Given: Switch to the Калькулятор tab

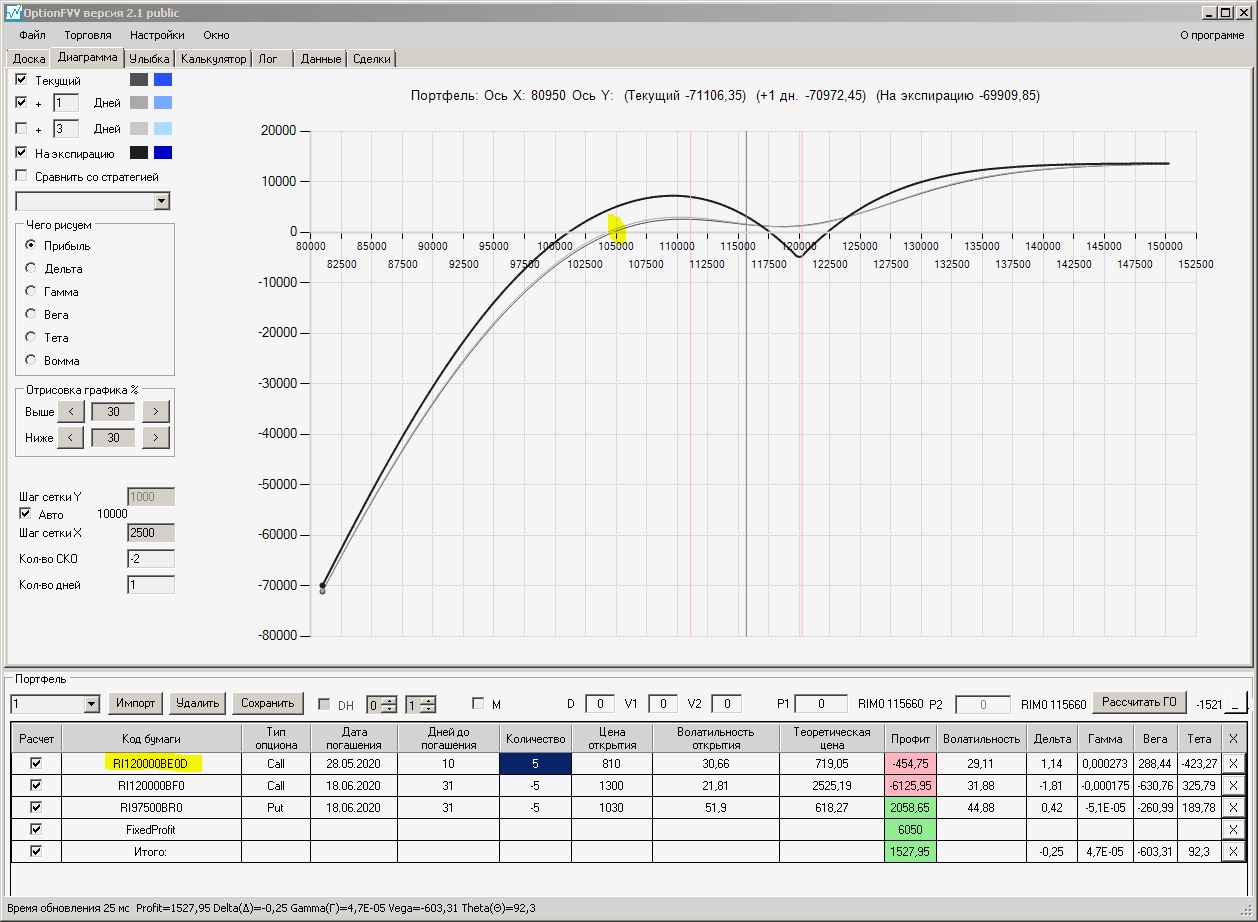Looking at the screenshot, I should (213, 59).
